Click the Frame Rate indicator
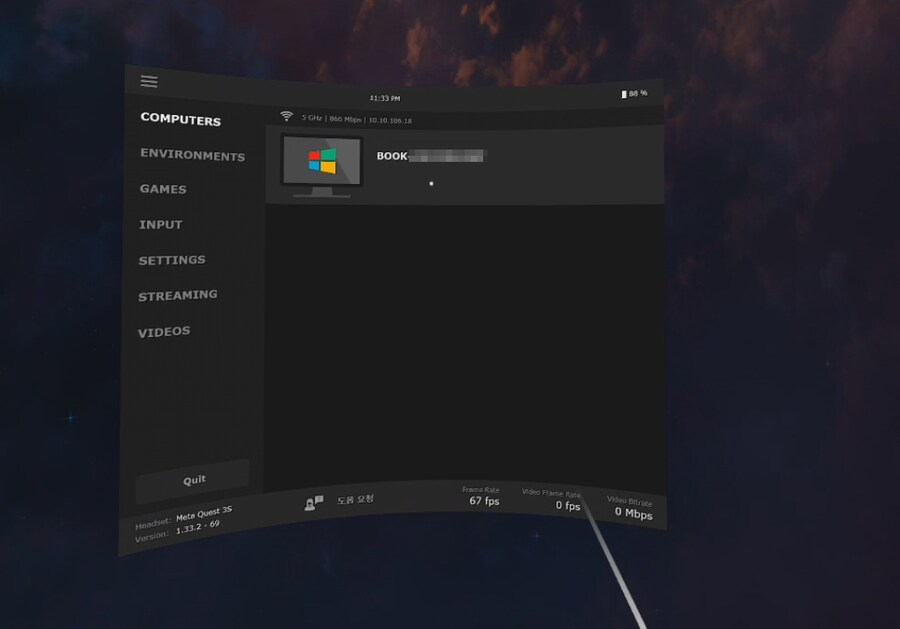 pyautogui.click(x=484, y=495)
